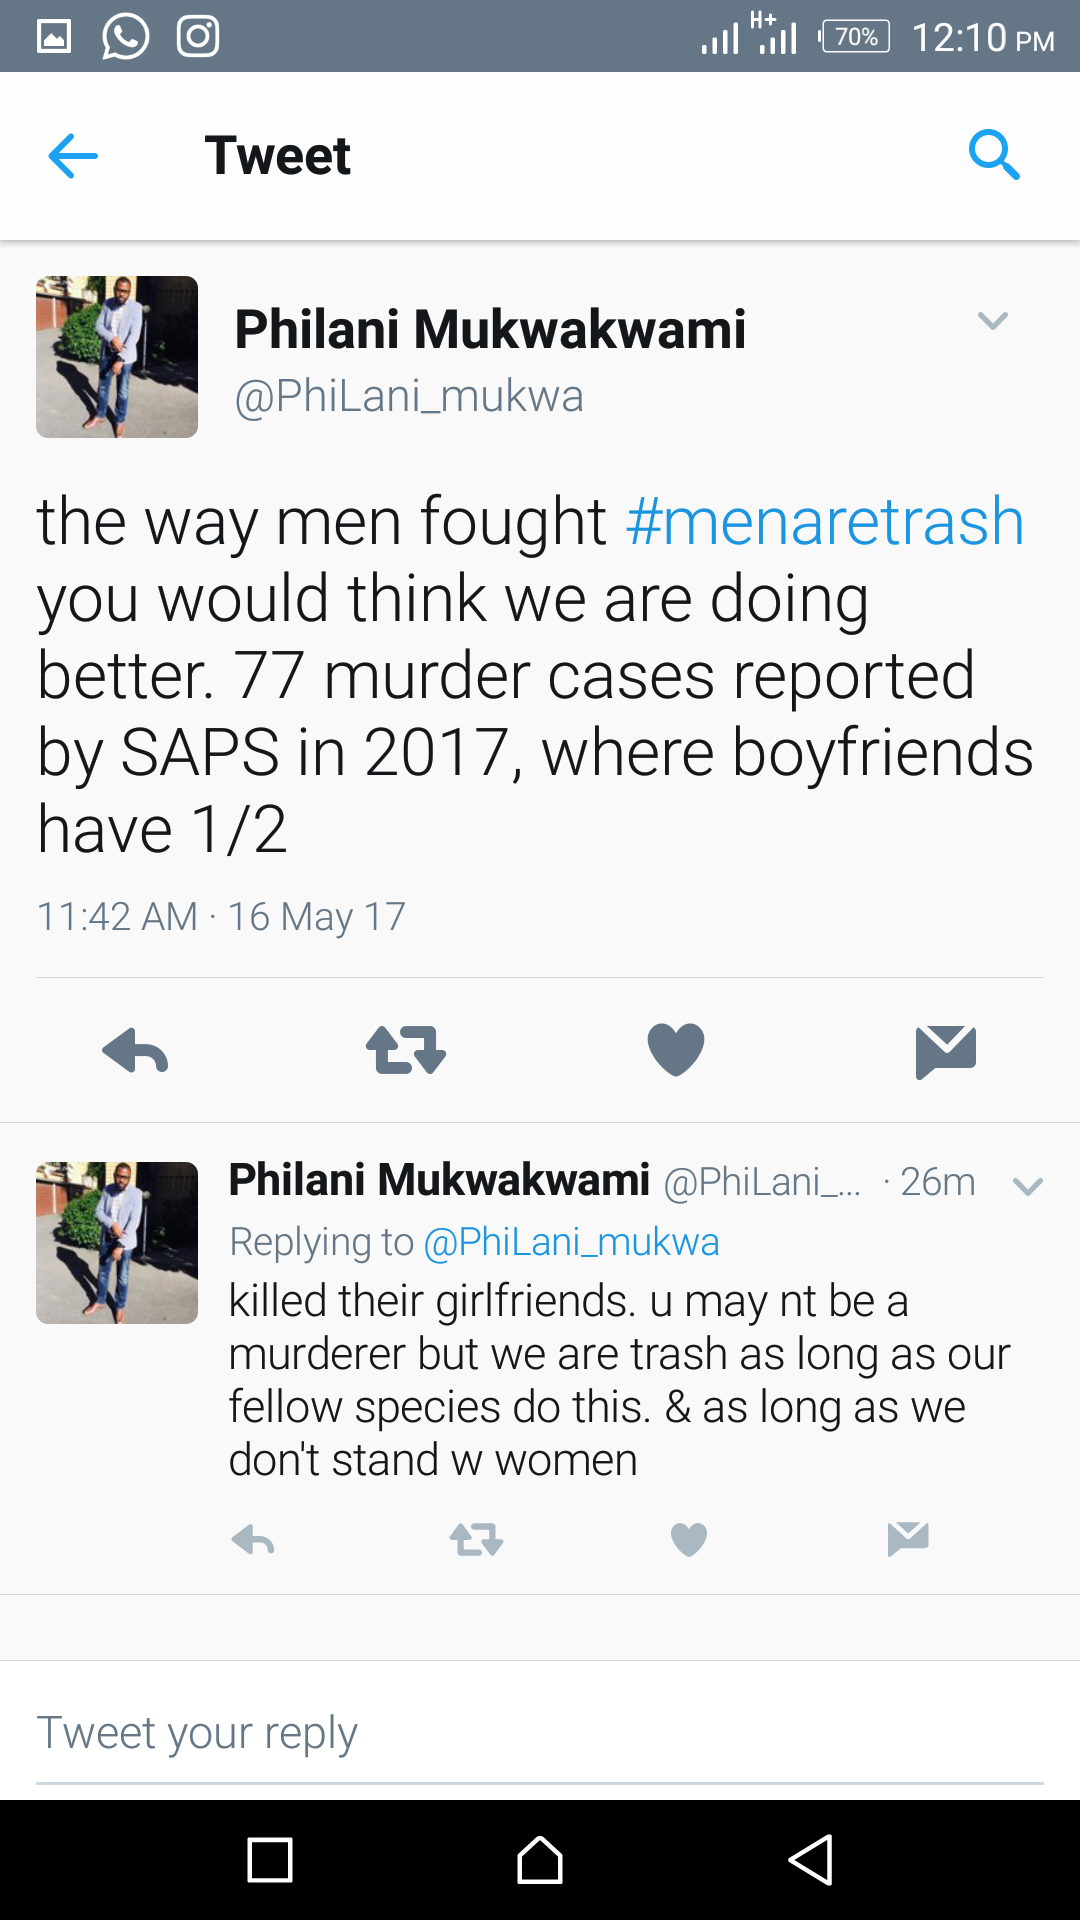Send reply tweet via message envelope
The height and width of the screenshot is (1920, 1080).
point(908,1539)
